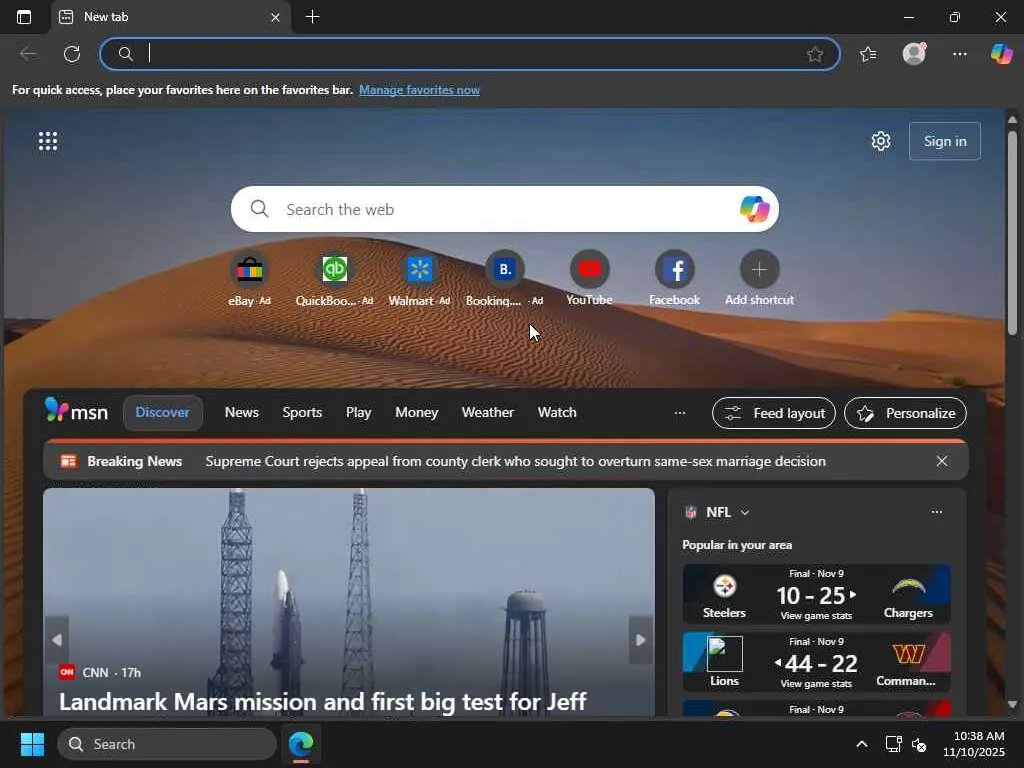This screenshot has height=768, width=1024.
Task: Open the eBay shortcut
Action: pyautogui.click(x=249, y=278)
